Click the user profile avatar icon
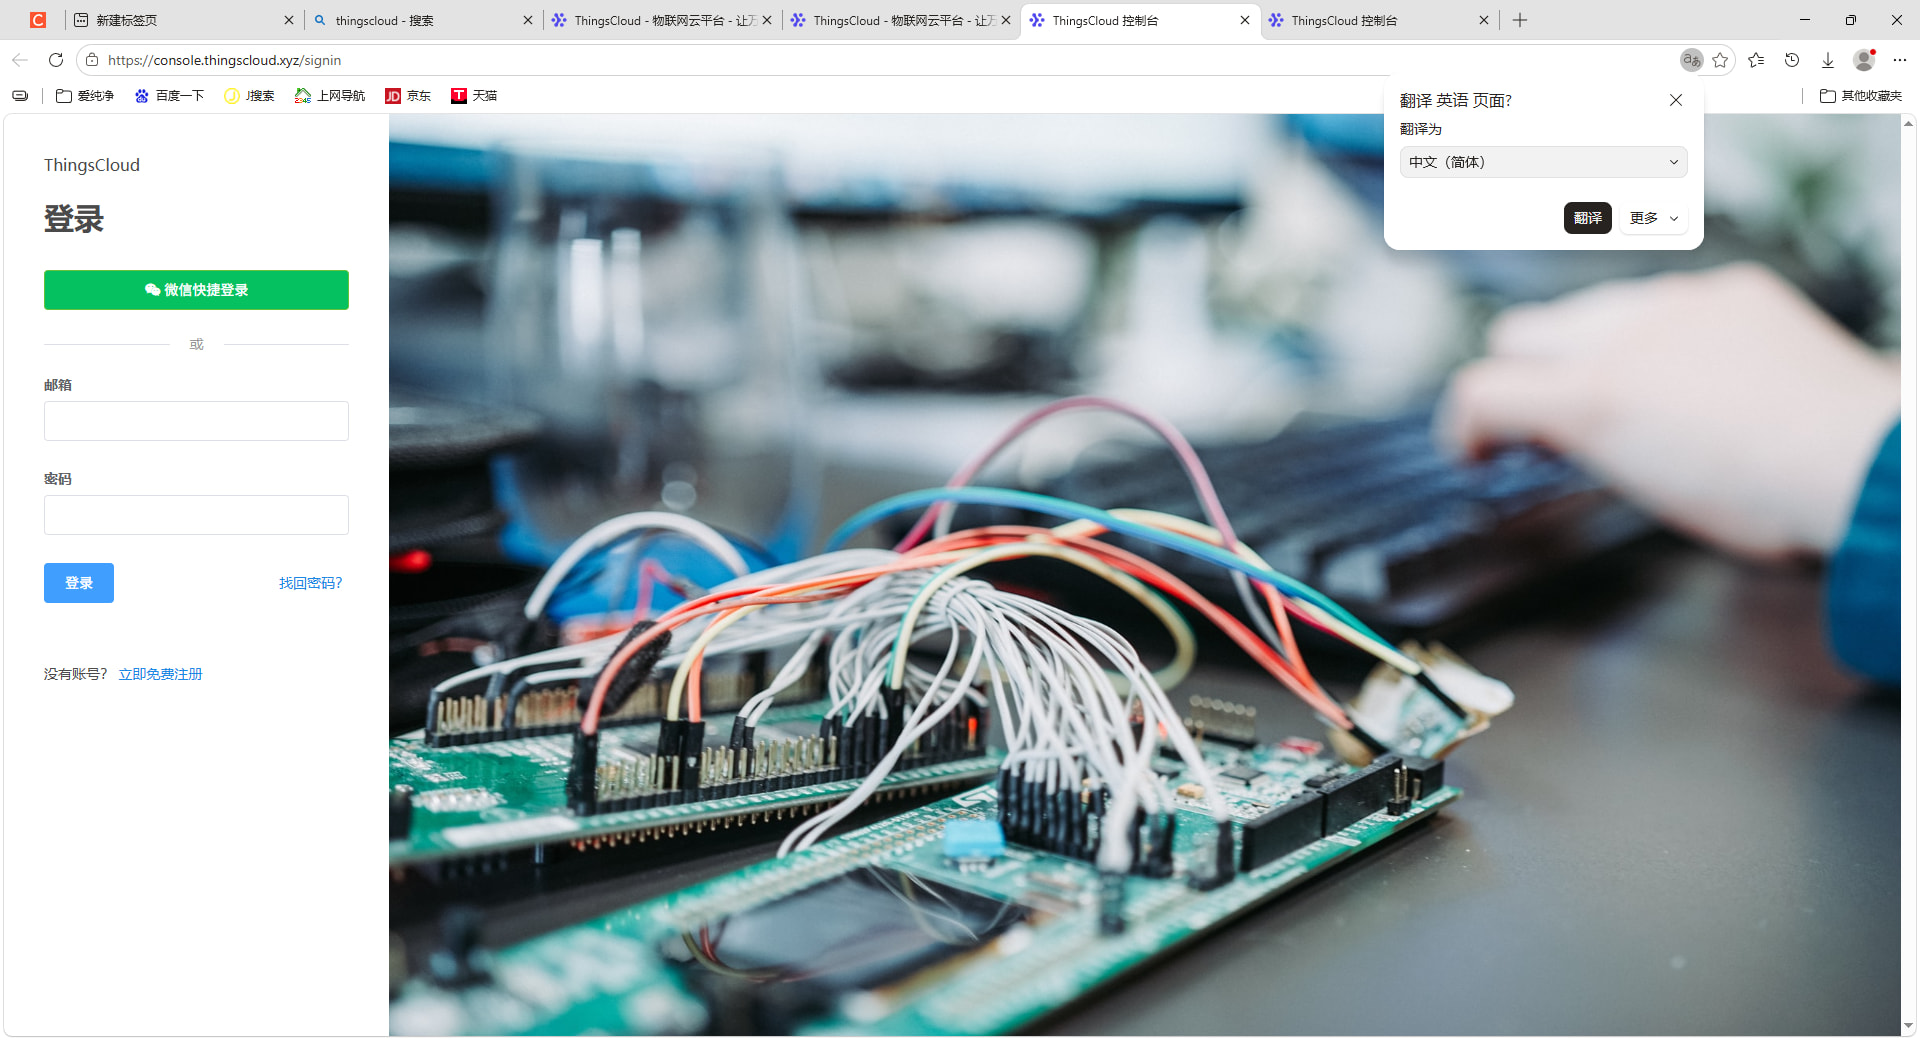 coord(1864,60)
